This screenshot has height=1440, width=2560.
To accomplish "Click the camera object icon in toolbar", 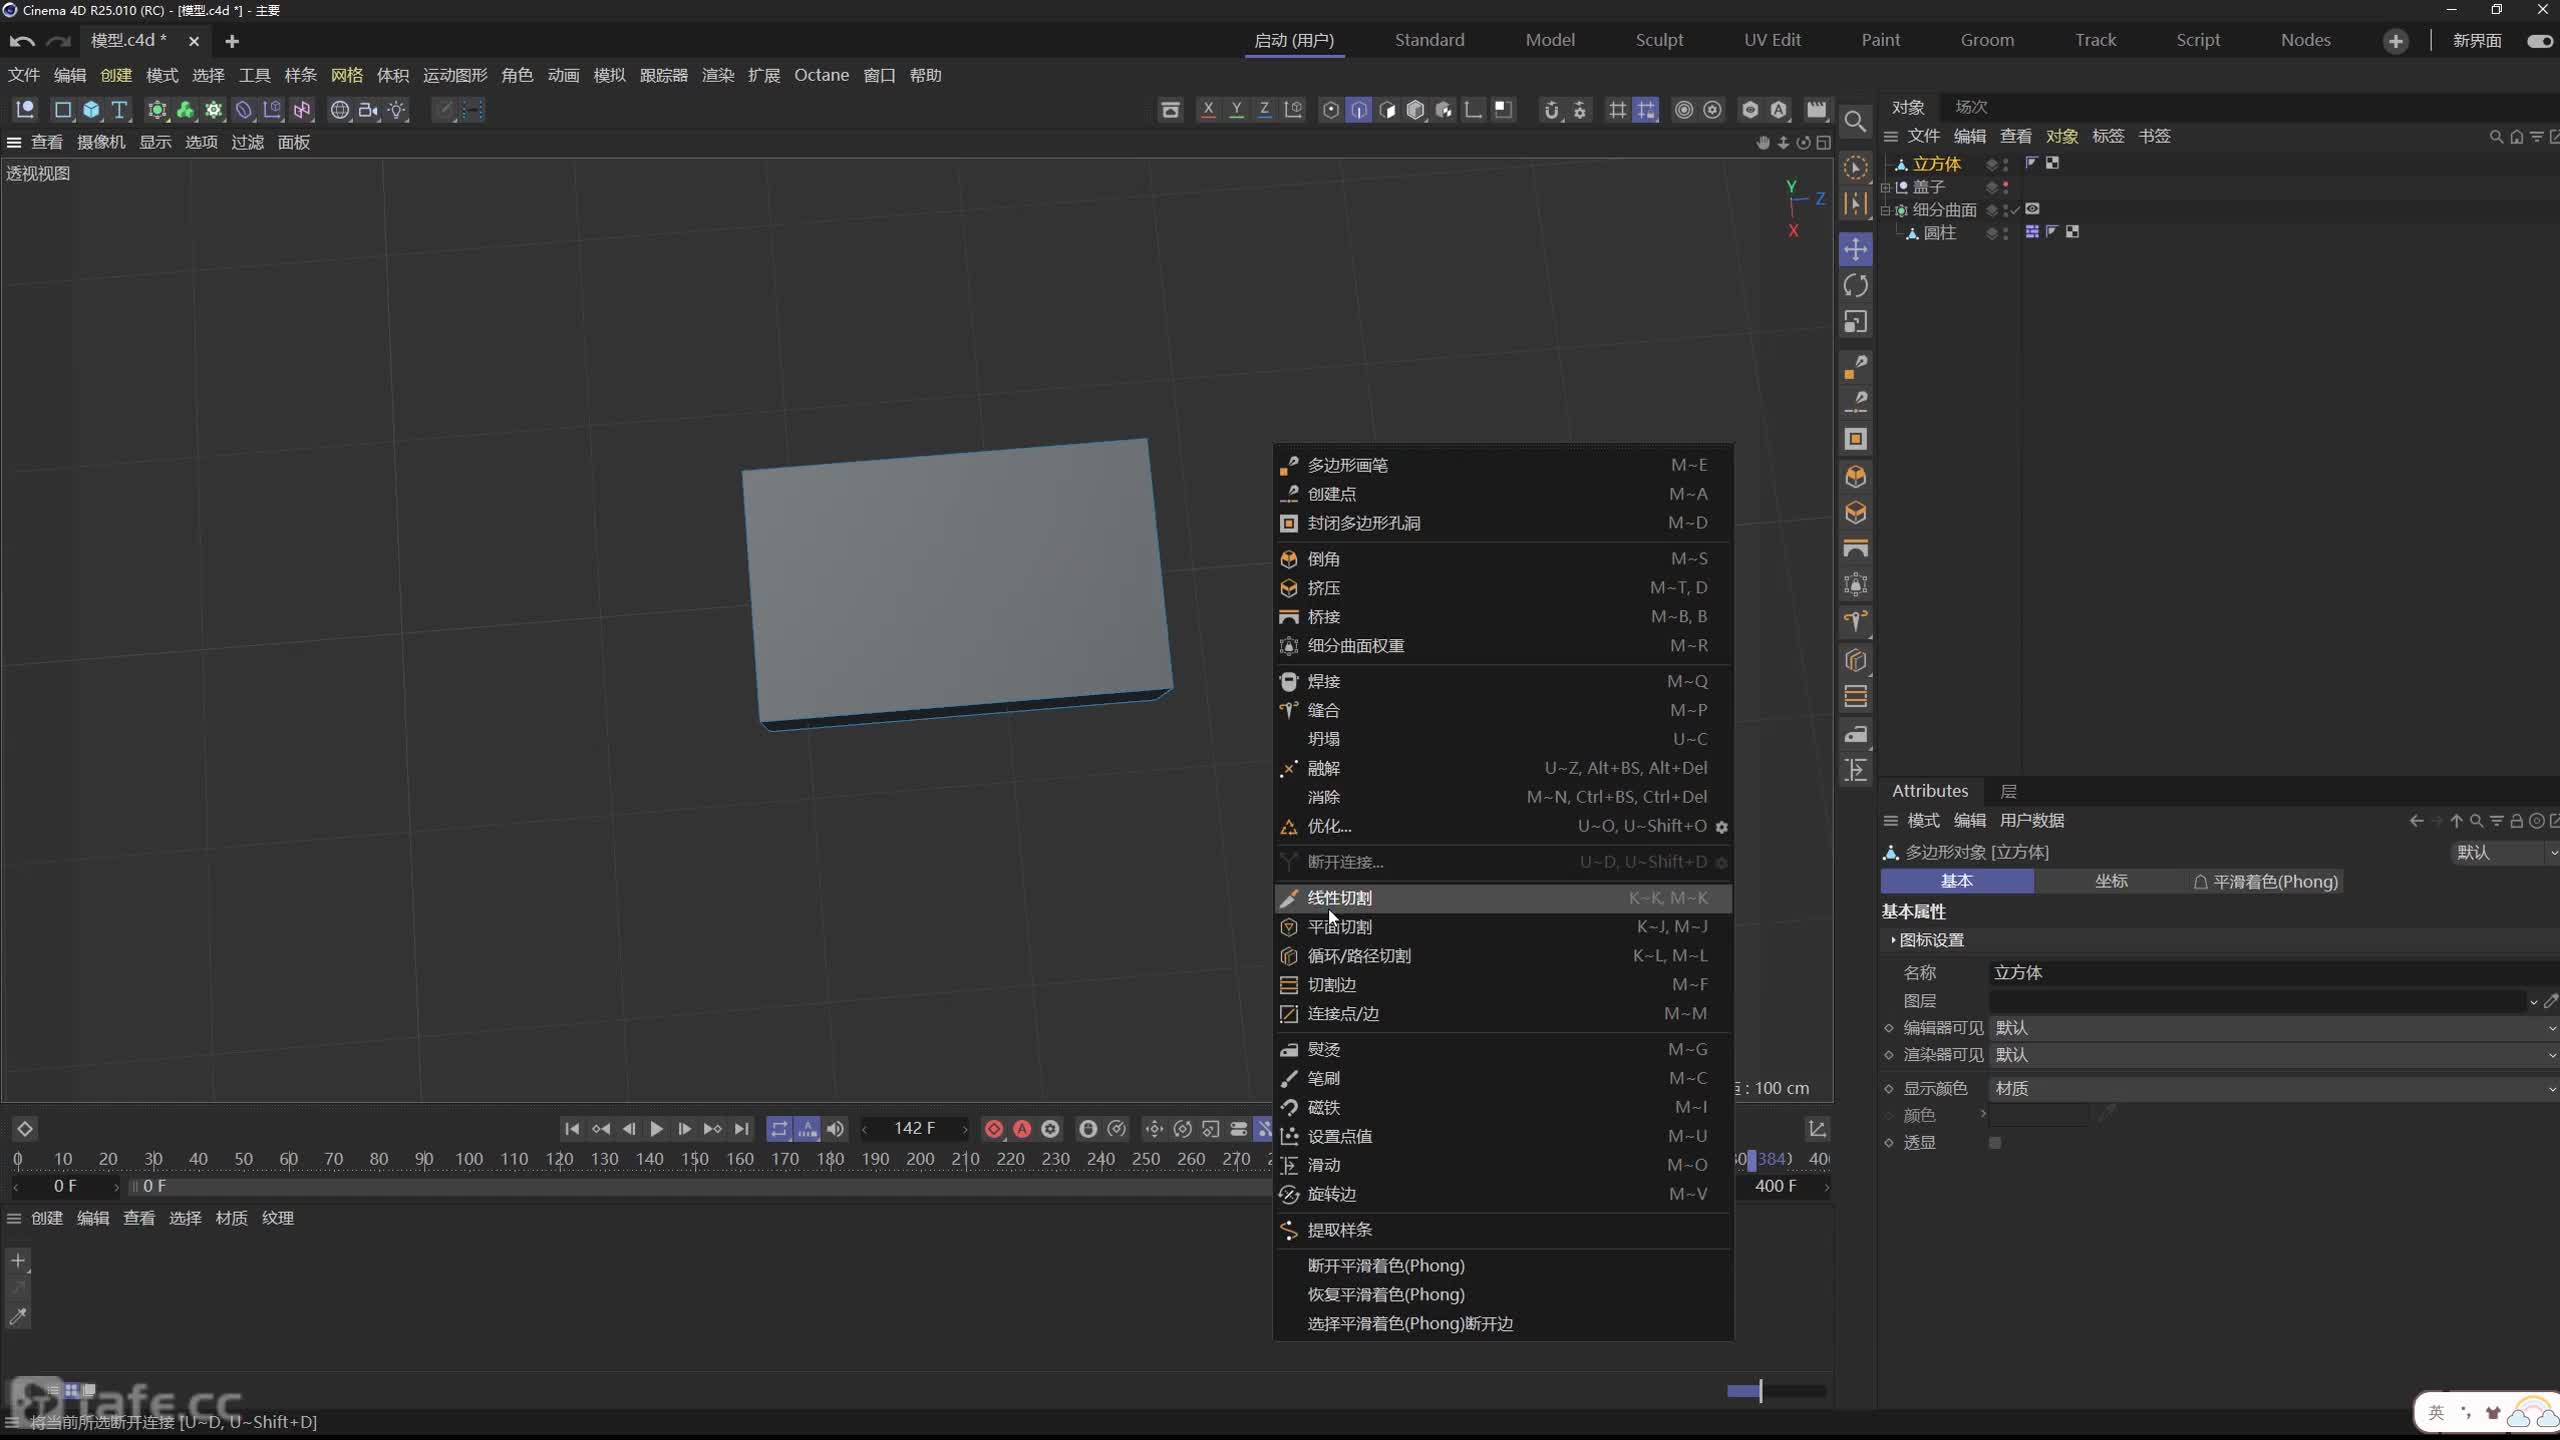I will tap(368, 110).
